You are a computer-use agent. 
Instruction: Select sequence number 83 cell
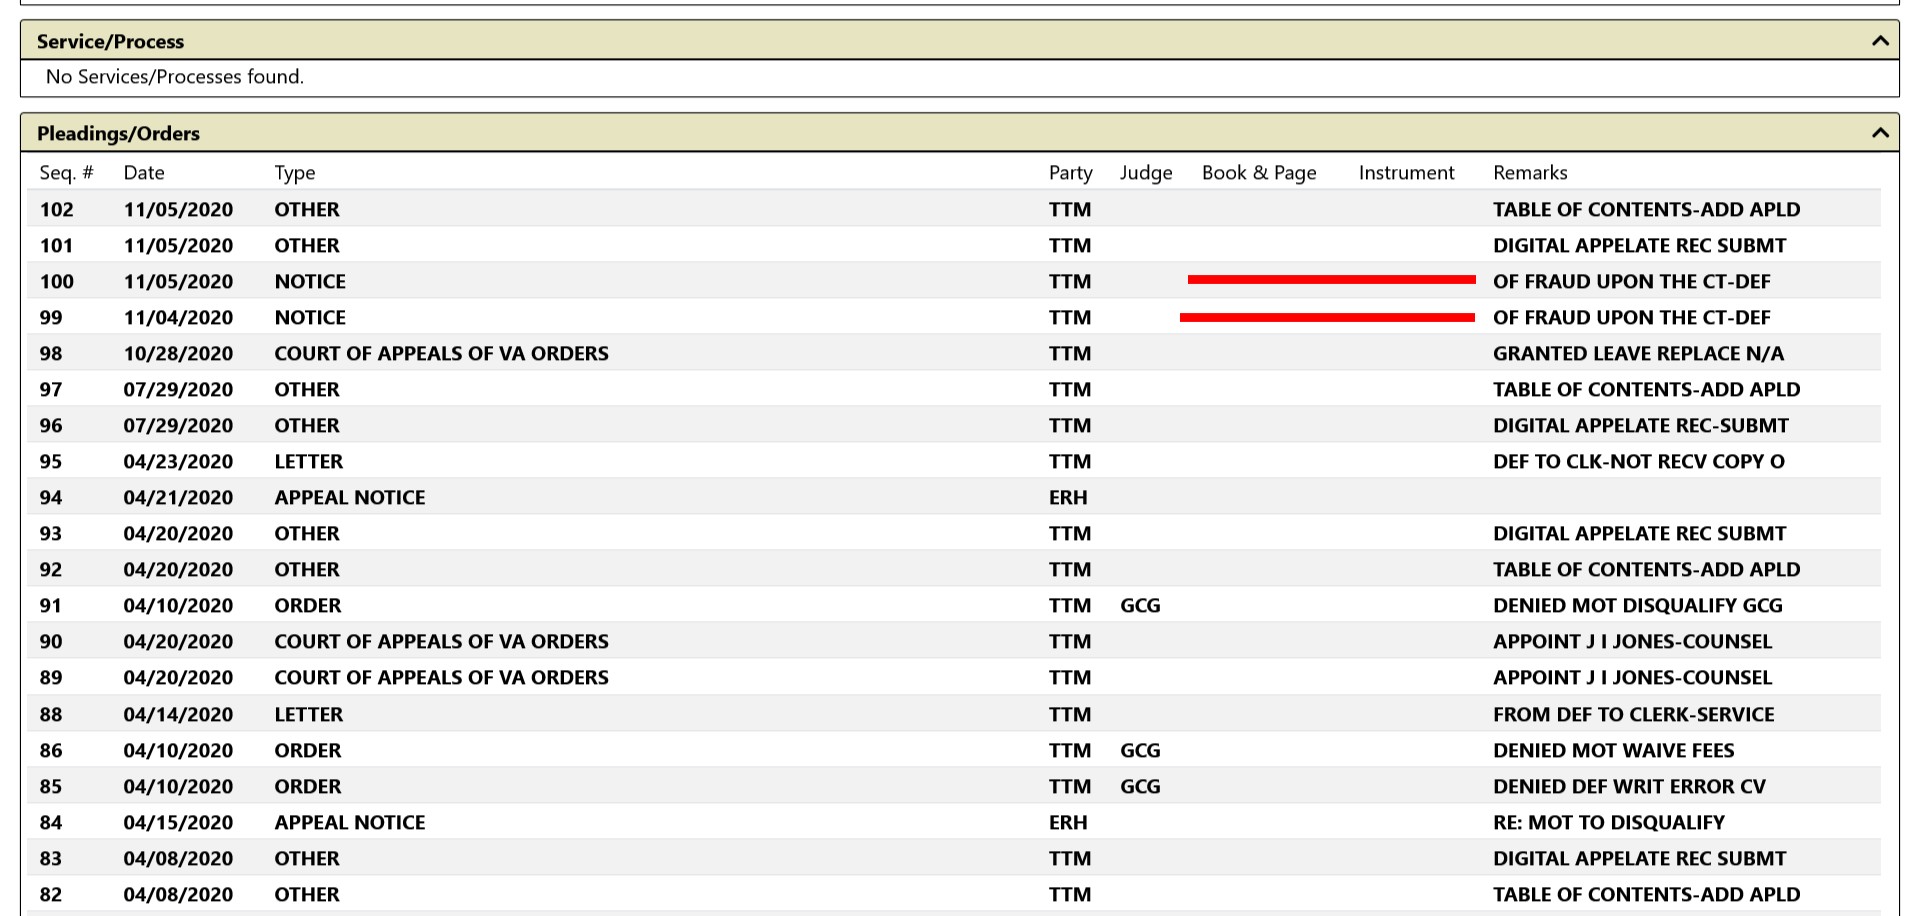point(51,858)
